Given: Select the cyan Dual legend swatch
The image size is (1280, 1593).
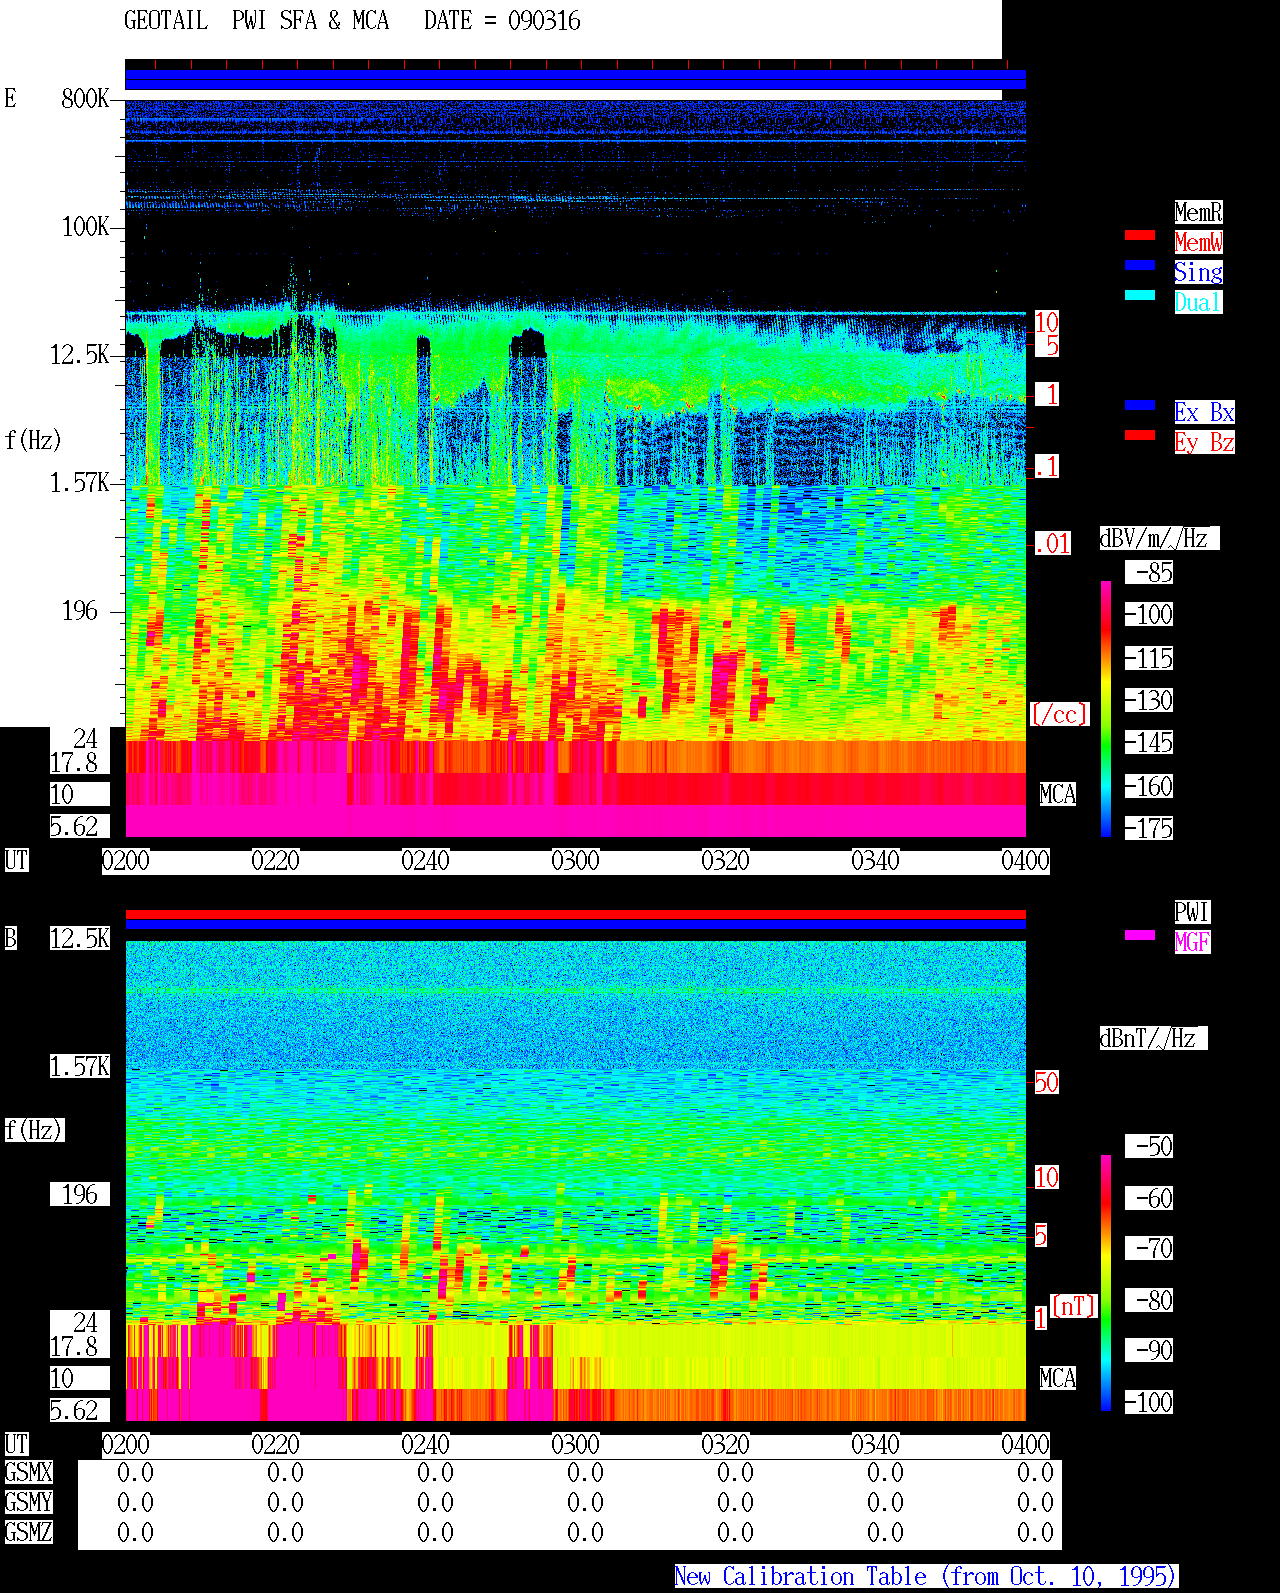Looking at the screenshot, I should point(1140,295).
